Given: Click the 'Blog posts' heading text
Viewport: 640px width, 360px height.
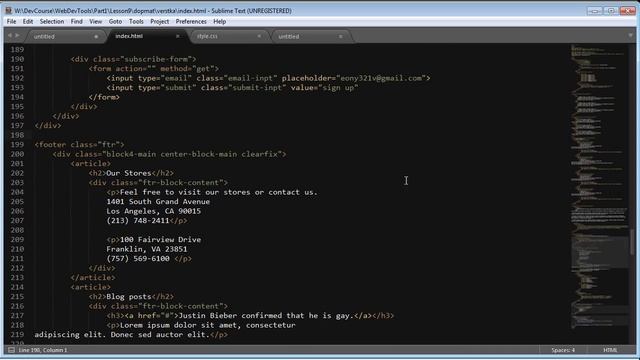Looking at the screenshot, I should click(129, 297).
